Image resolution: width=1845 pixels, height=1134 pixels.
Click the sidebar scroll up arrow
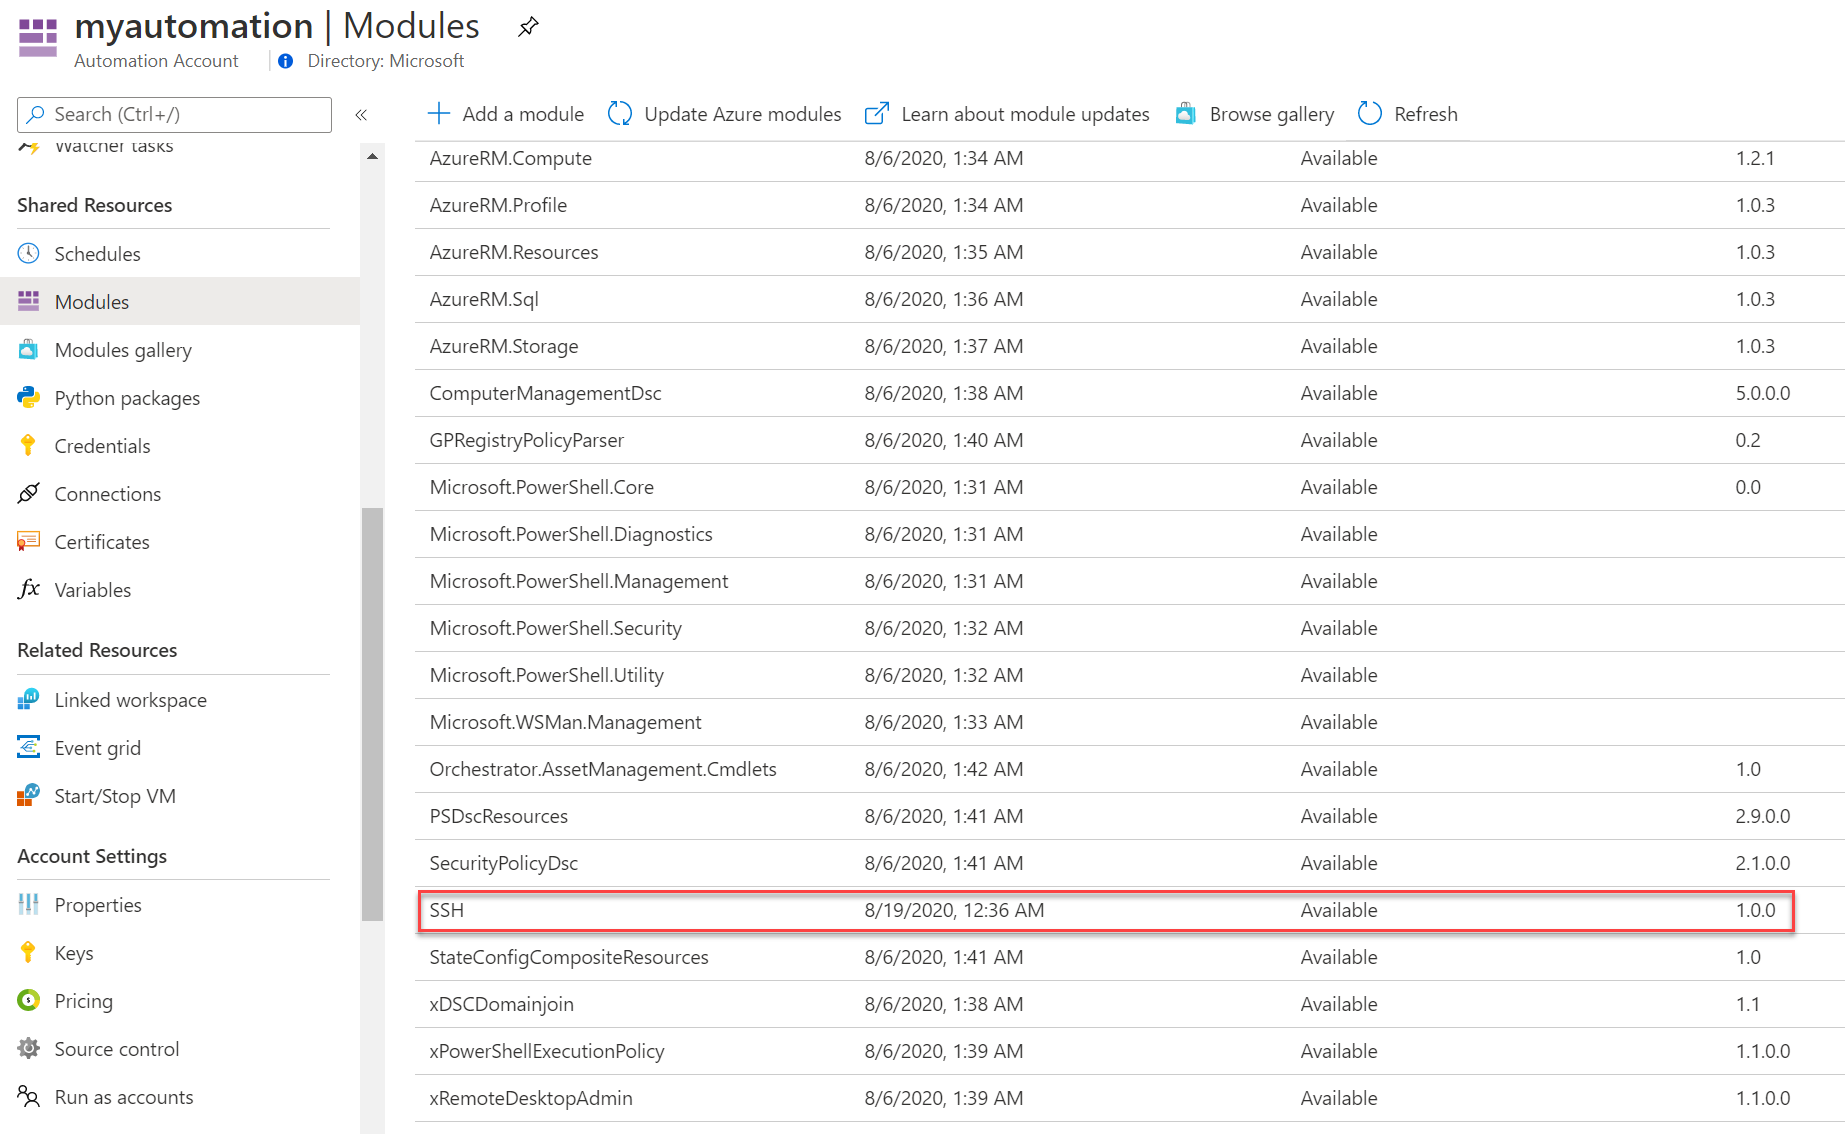[x=372, y=156]
